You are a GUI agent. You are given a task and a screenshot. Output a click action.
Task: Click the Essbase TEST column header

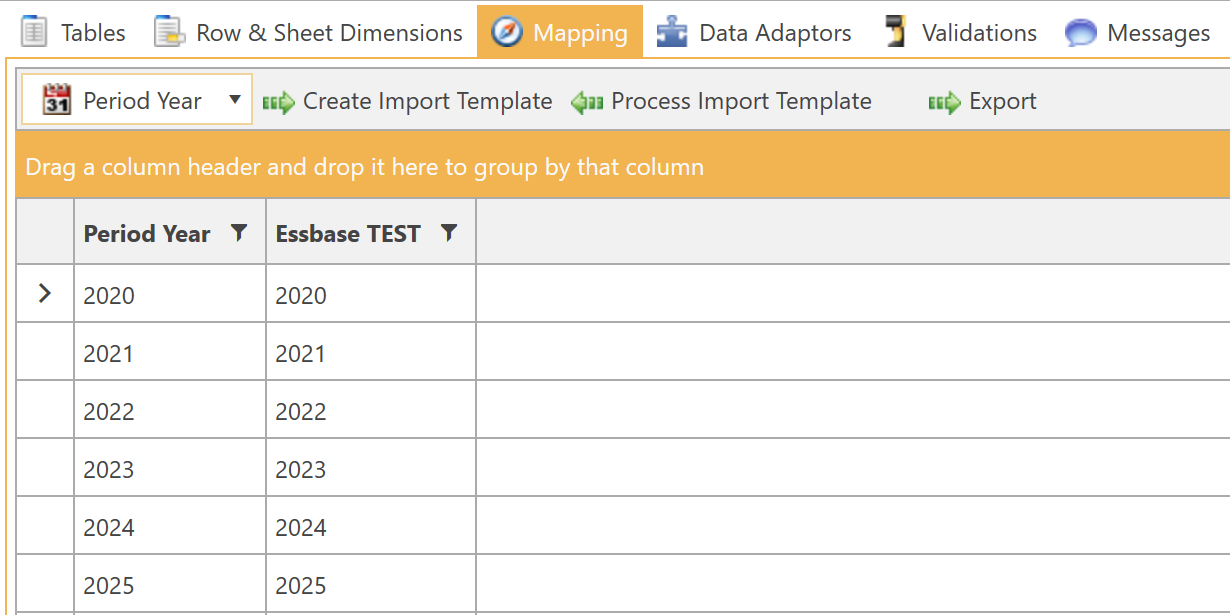click(x=348, y=234)
